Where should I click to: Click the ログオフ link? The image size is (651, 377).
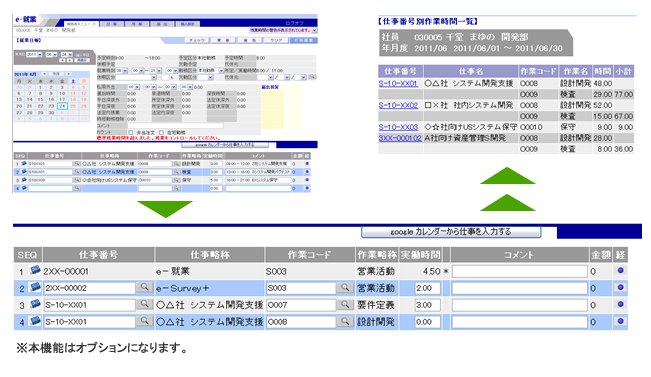tap(294, 23)
